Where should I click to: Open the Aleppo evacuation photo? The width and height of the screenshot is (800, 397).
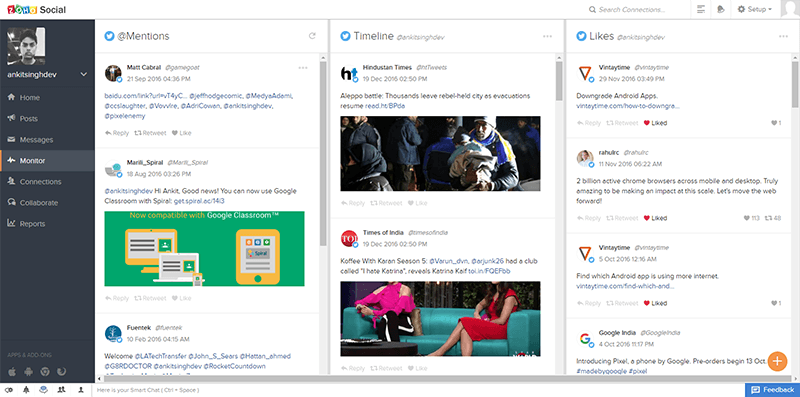(440, 154)
